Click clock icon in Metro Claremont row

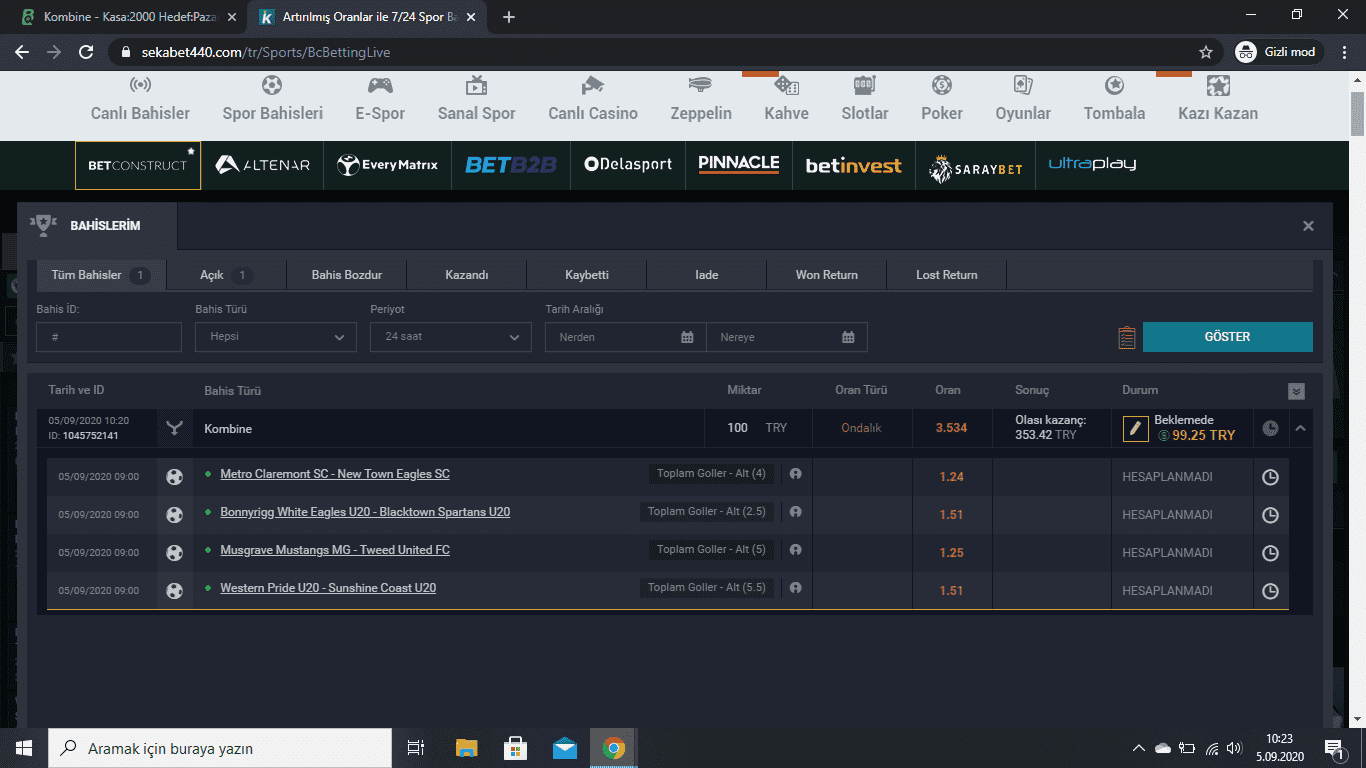(x=1270, y=477)
